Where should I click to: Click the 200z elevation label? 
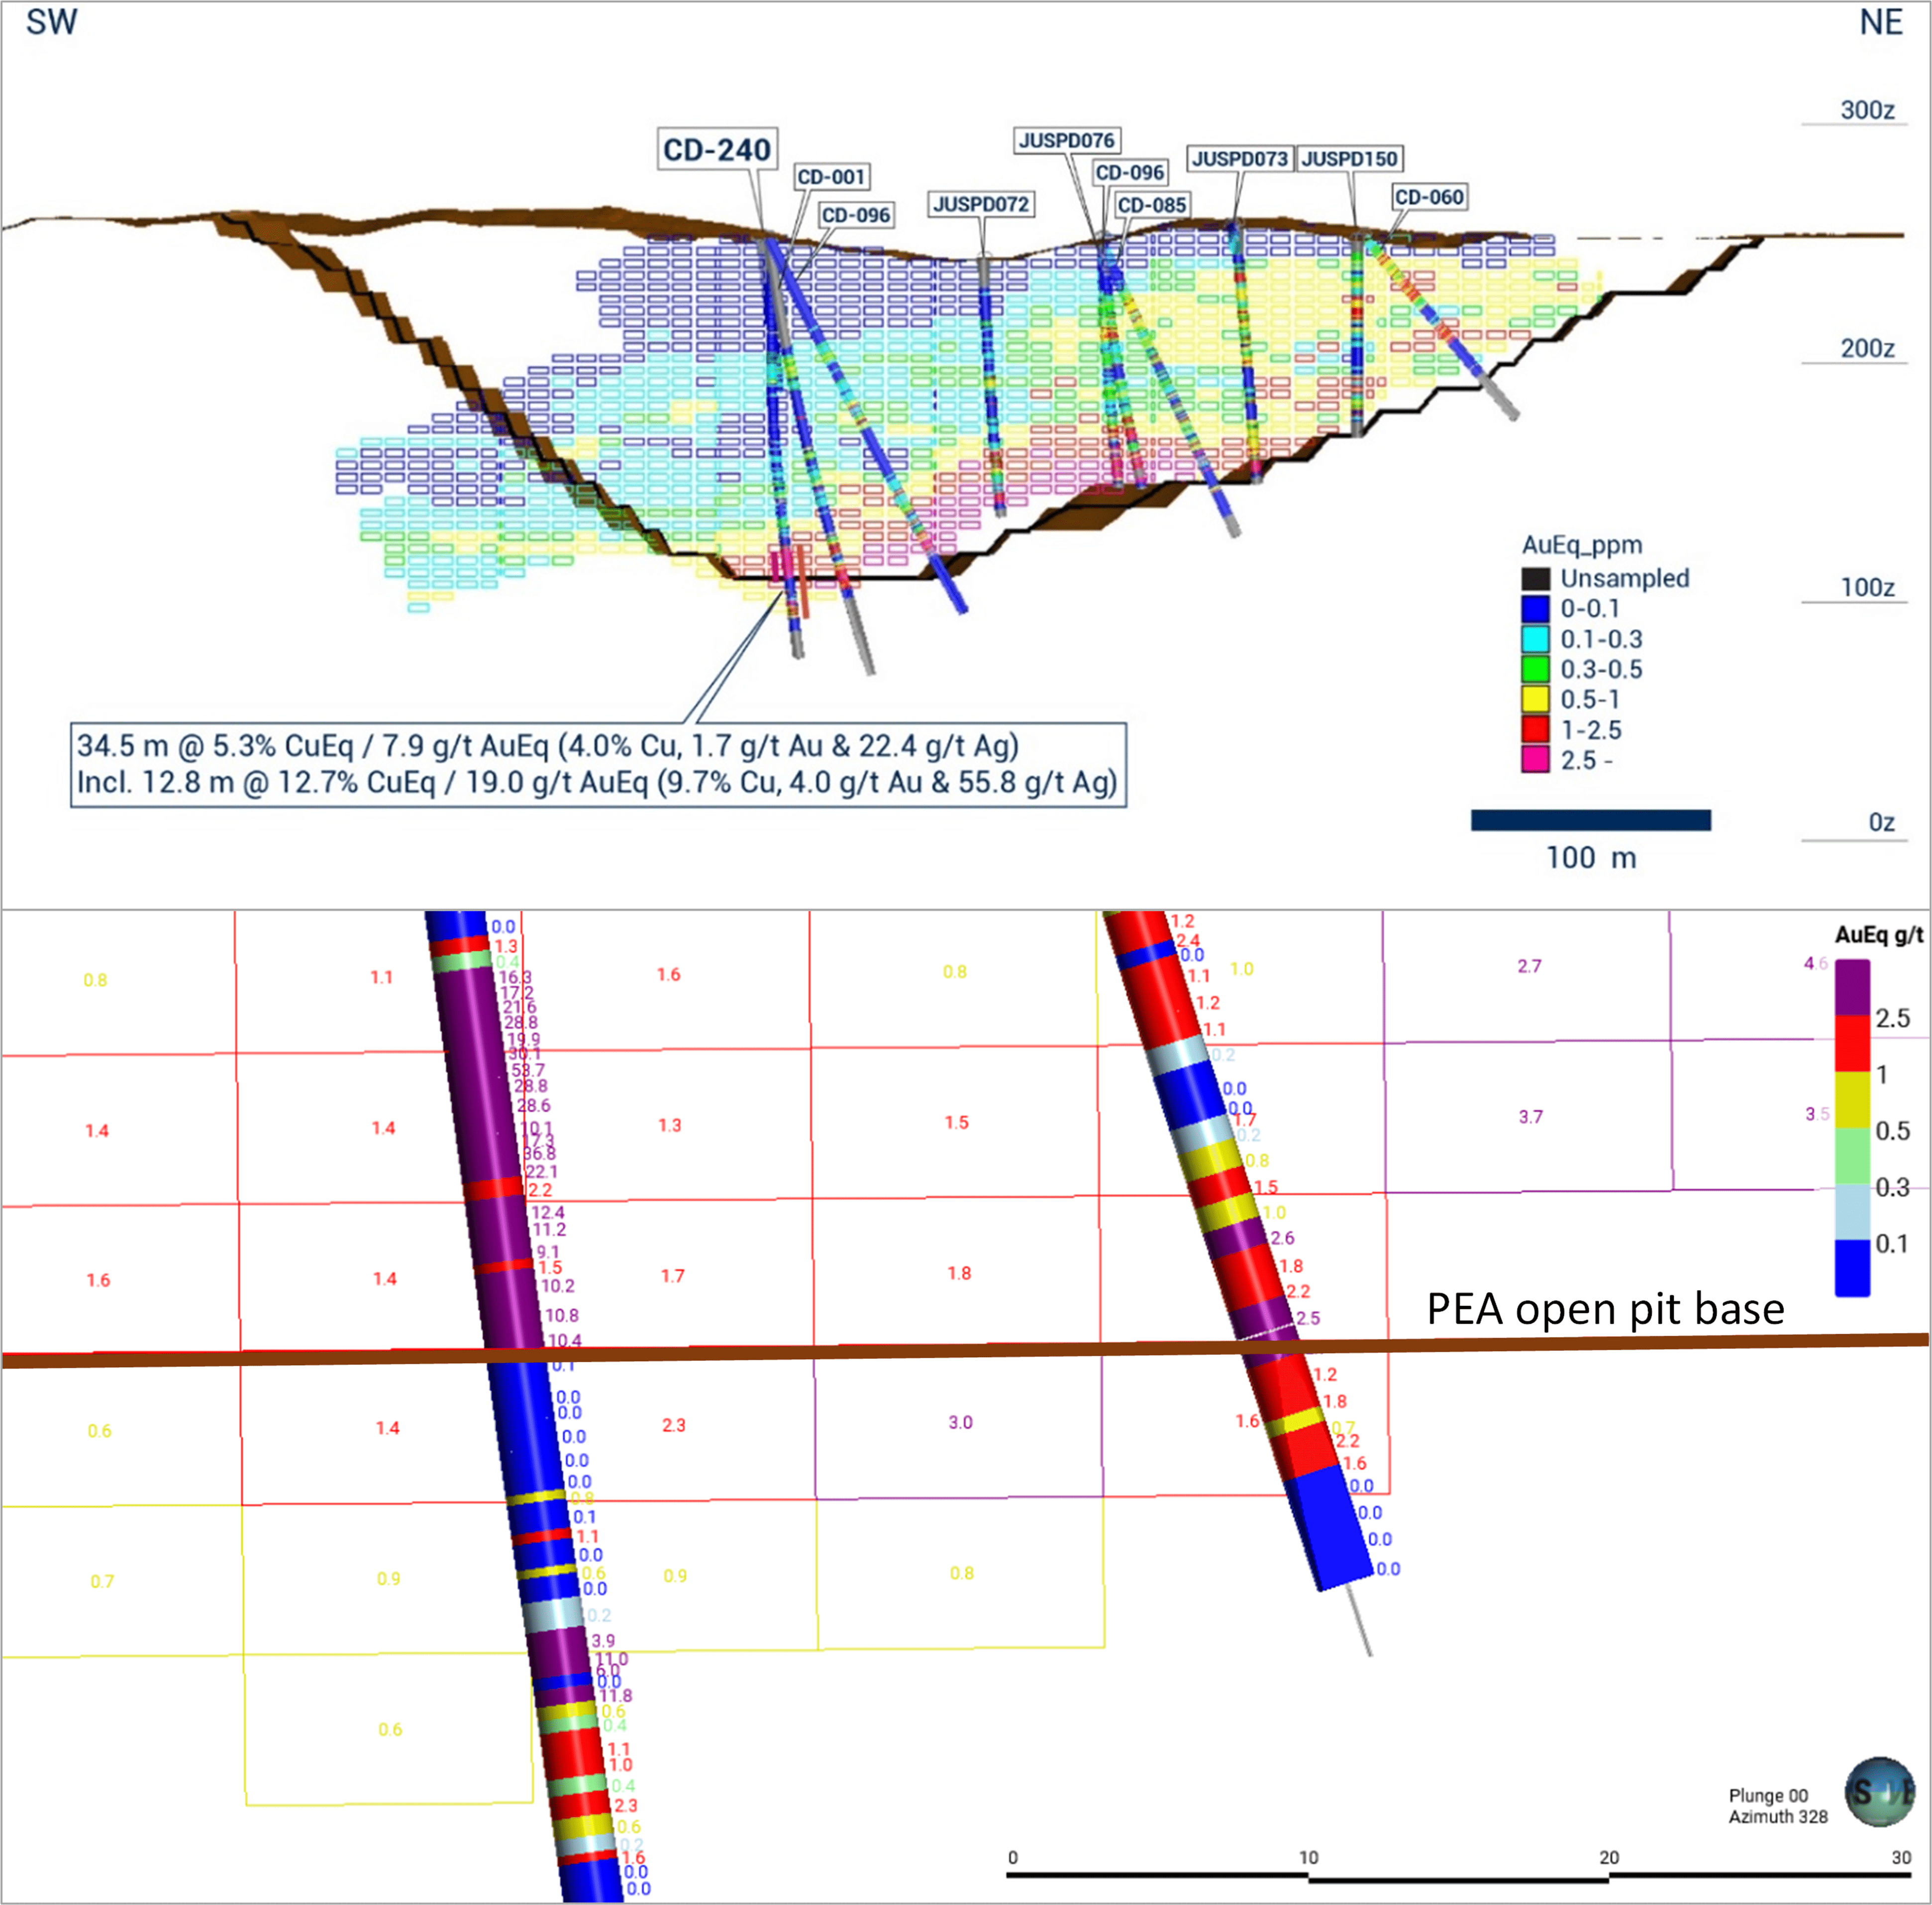tap(1867, 349)
